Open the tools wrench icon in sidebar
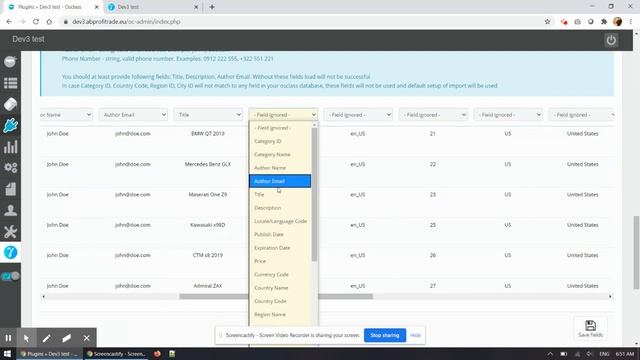The width and height of the screenshot is (640, 360). coord(10,231)
